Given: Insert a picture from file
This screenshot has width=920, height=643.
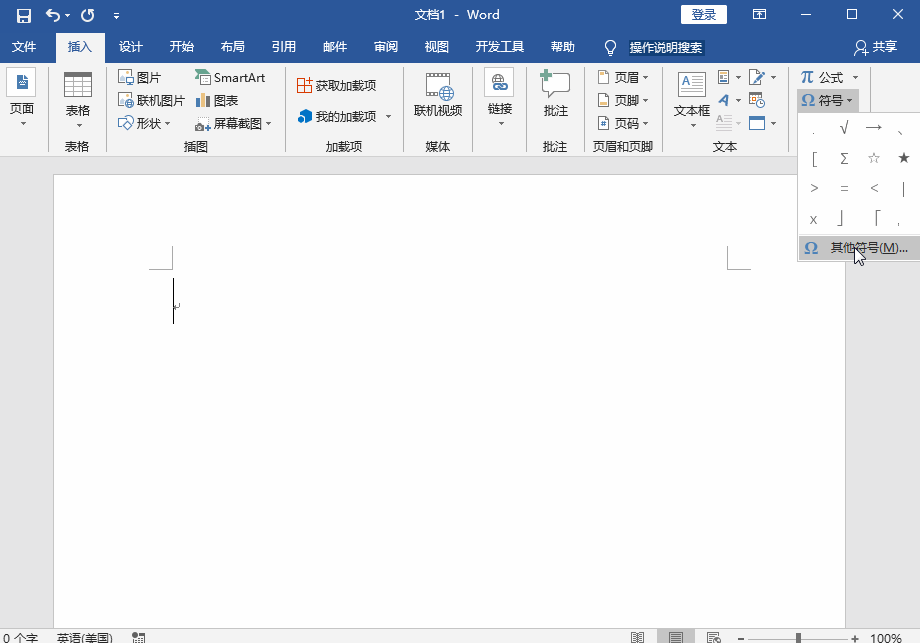Looking at the screenshot, I should pos(141,76).
